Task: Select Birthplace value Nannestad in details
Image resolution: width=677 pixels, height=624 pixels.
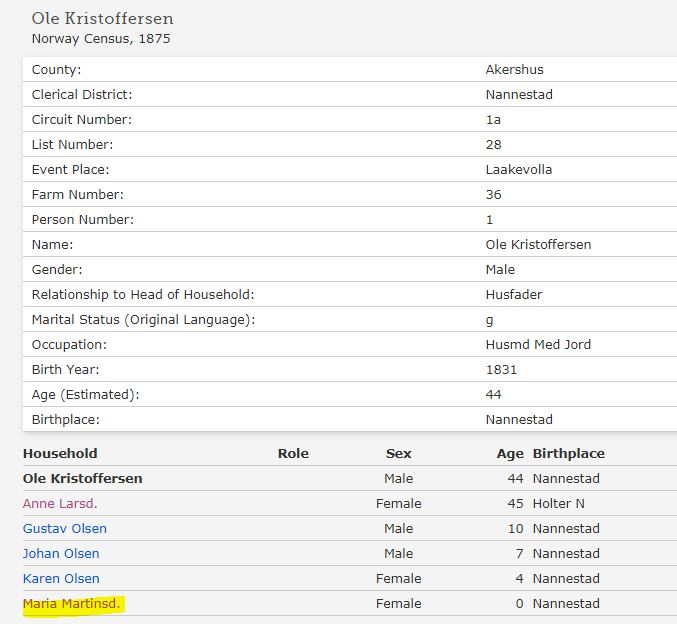Action: coord(519,420)
